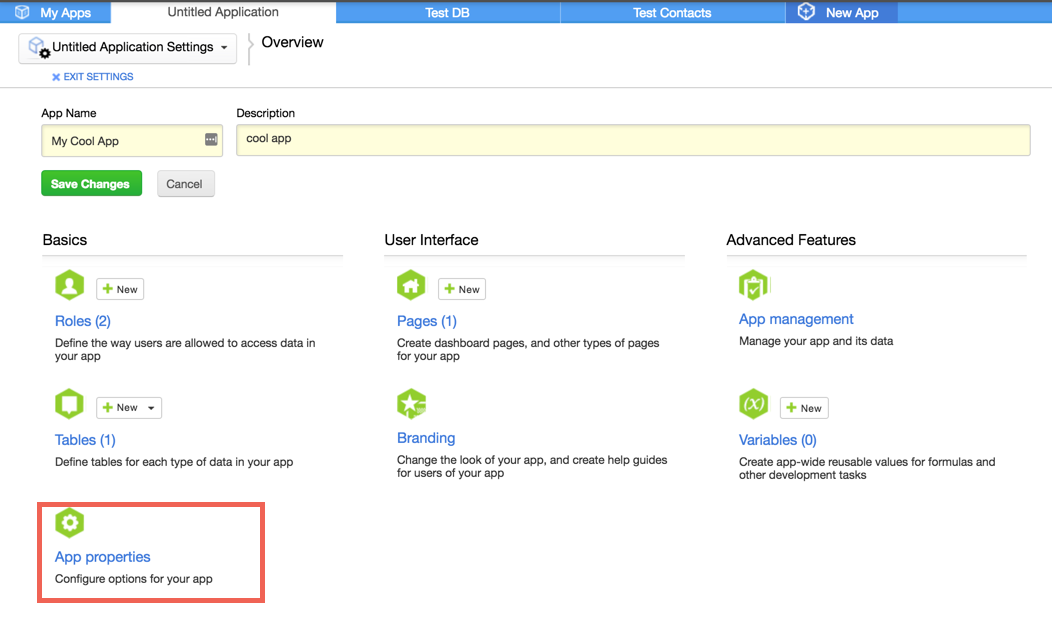Click the Roles hexagon icon
Screen dimensions: 1052x637
[69, 284]
